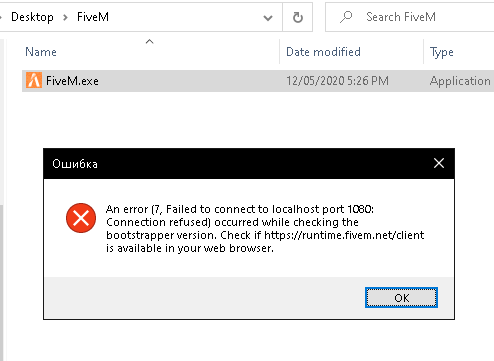Confirm the error with OK button

(x=401, y=297)
